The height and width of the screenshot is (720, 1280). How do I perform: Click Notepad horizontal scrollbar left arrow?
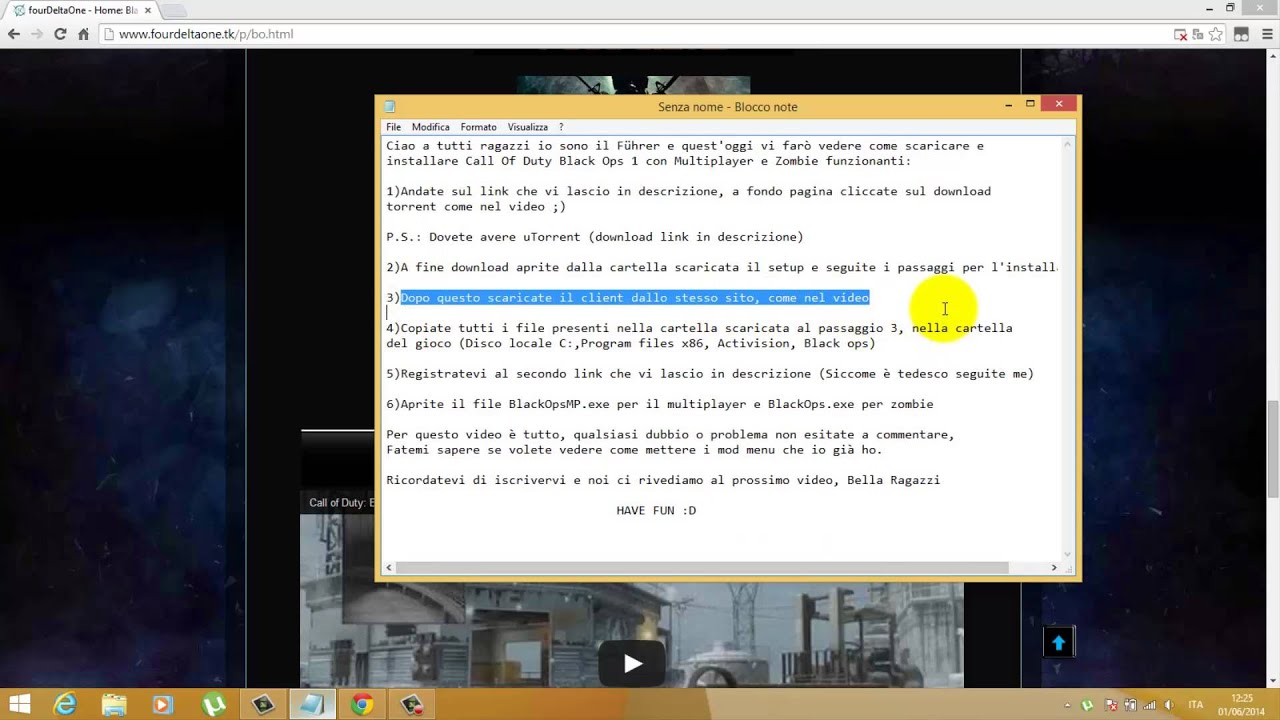391,568
